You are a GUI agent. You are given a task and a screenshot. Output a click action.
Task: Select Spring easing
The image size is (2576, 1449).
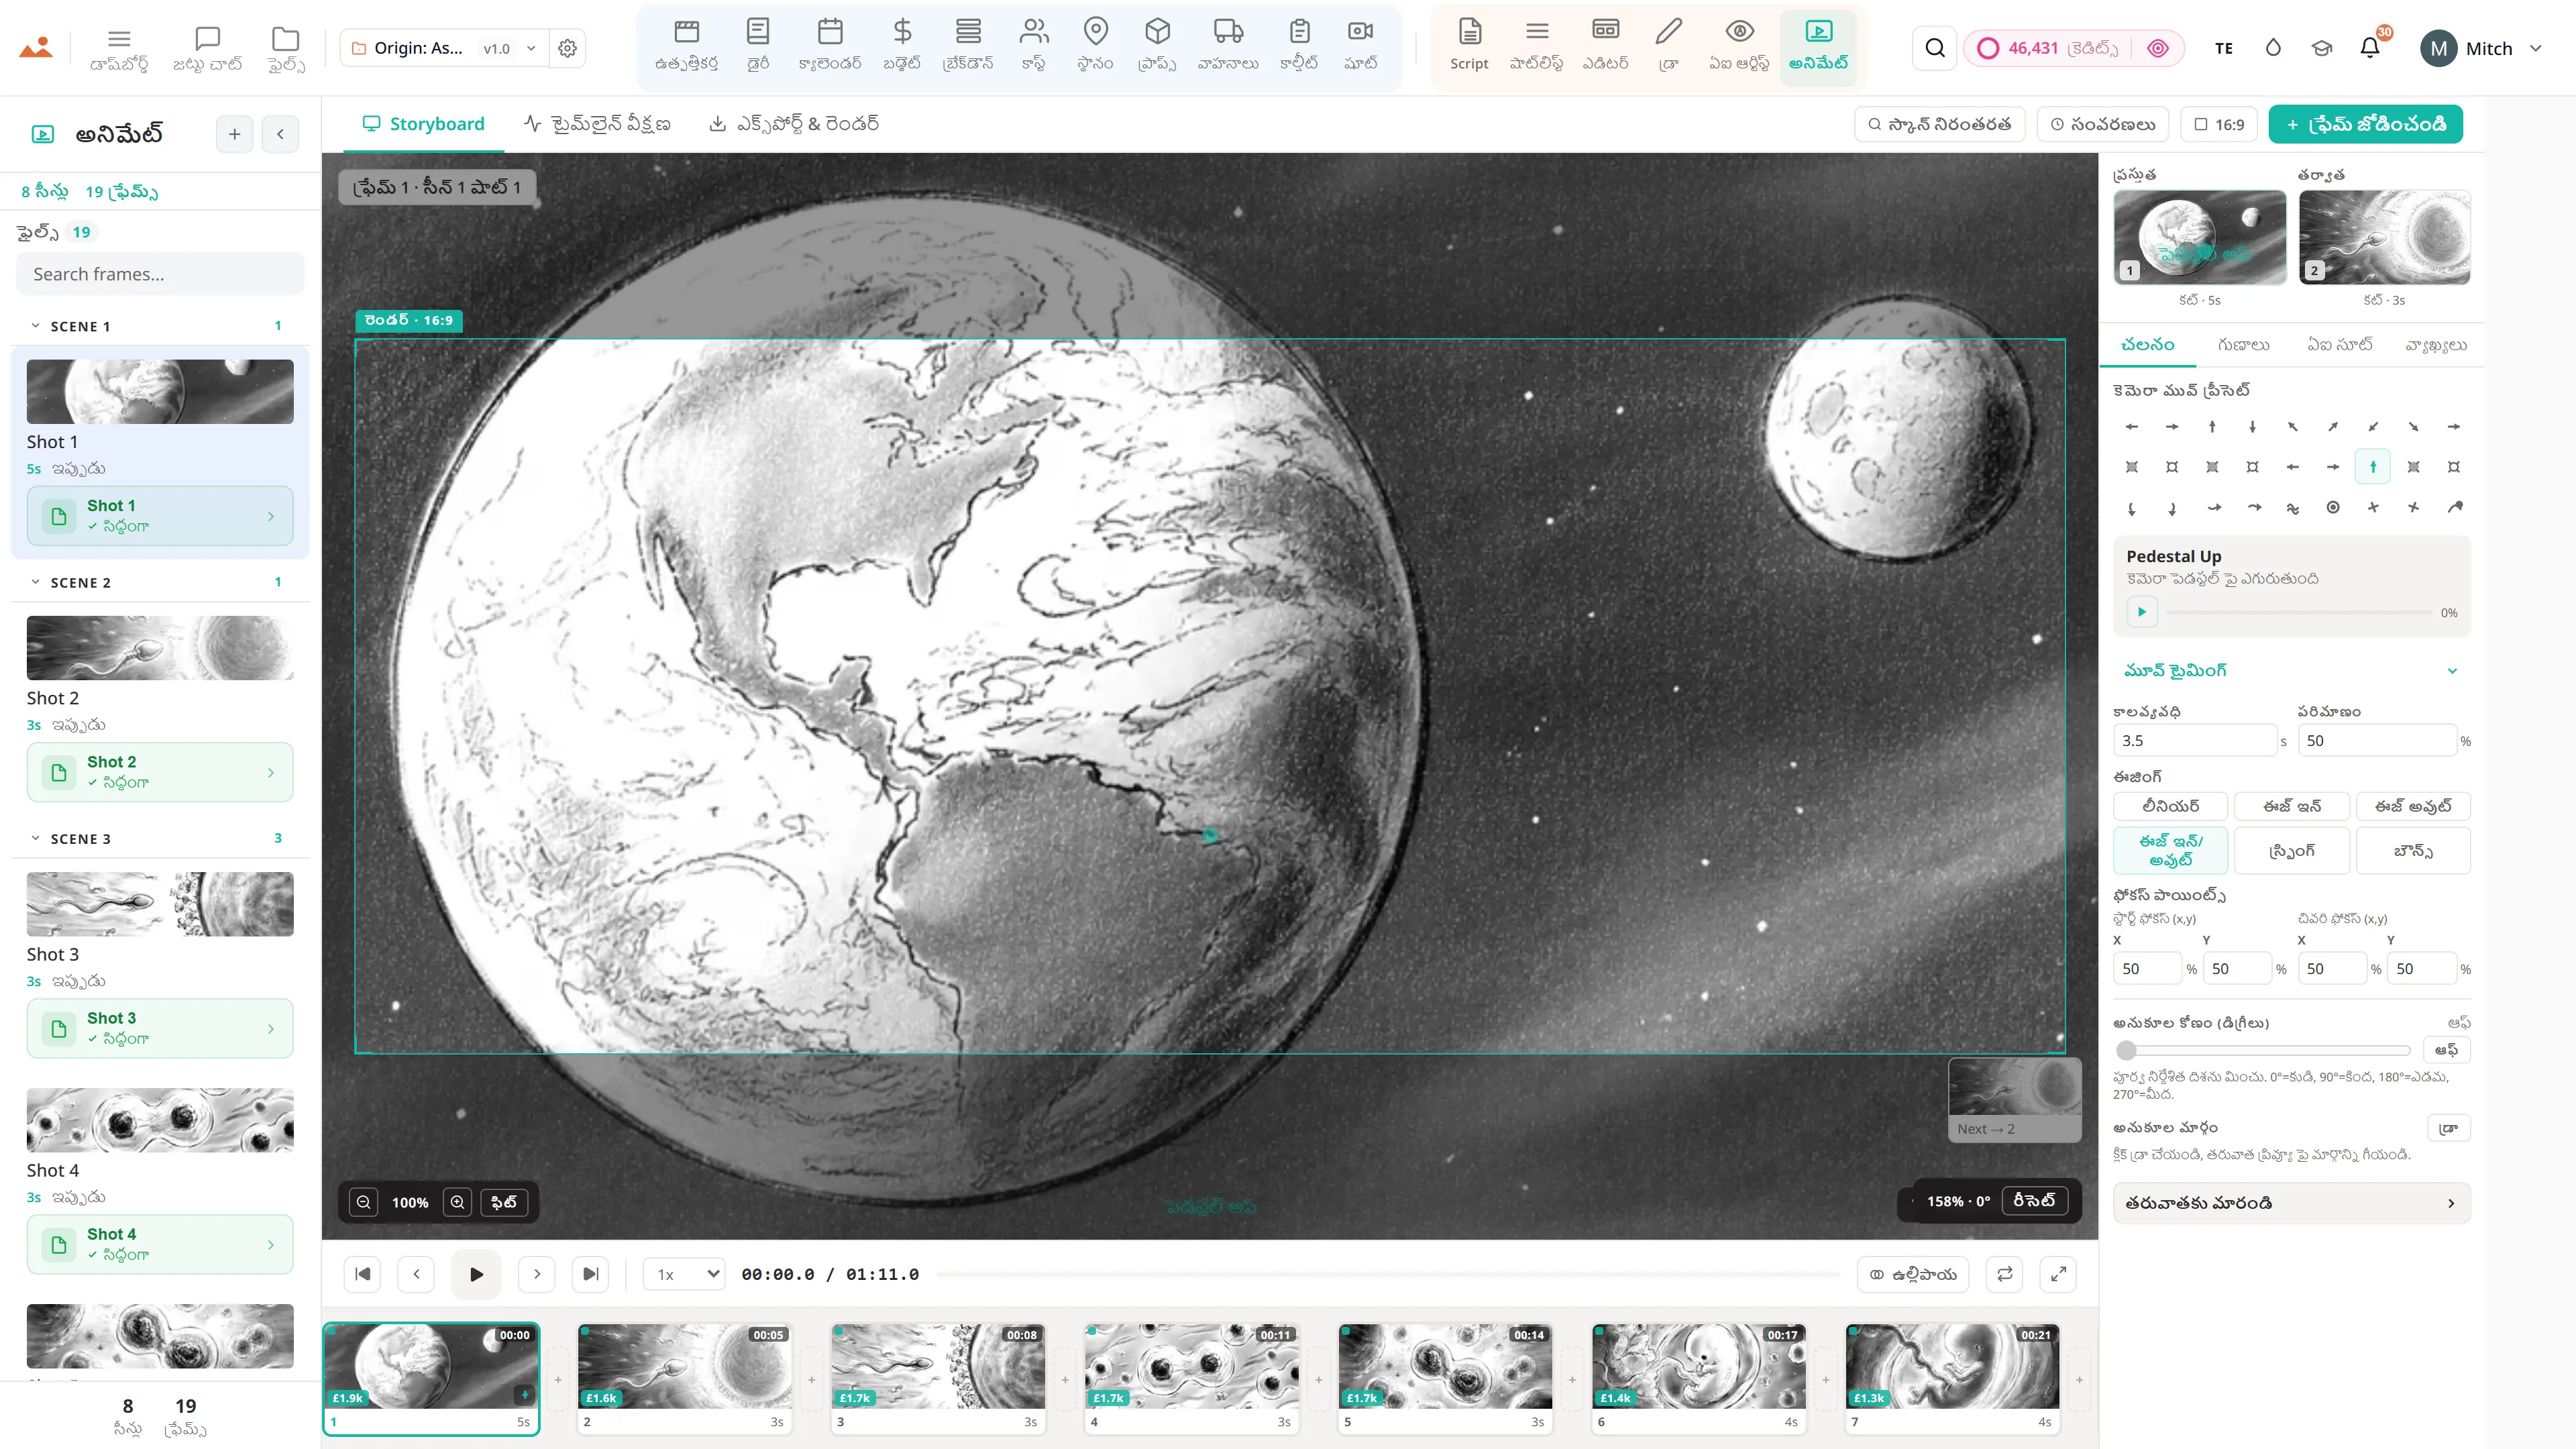pos(2292,850)
